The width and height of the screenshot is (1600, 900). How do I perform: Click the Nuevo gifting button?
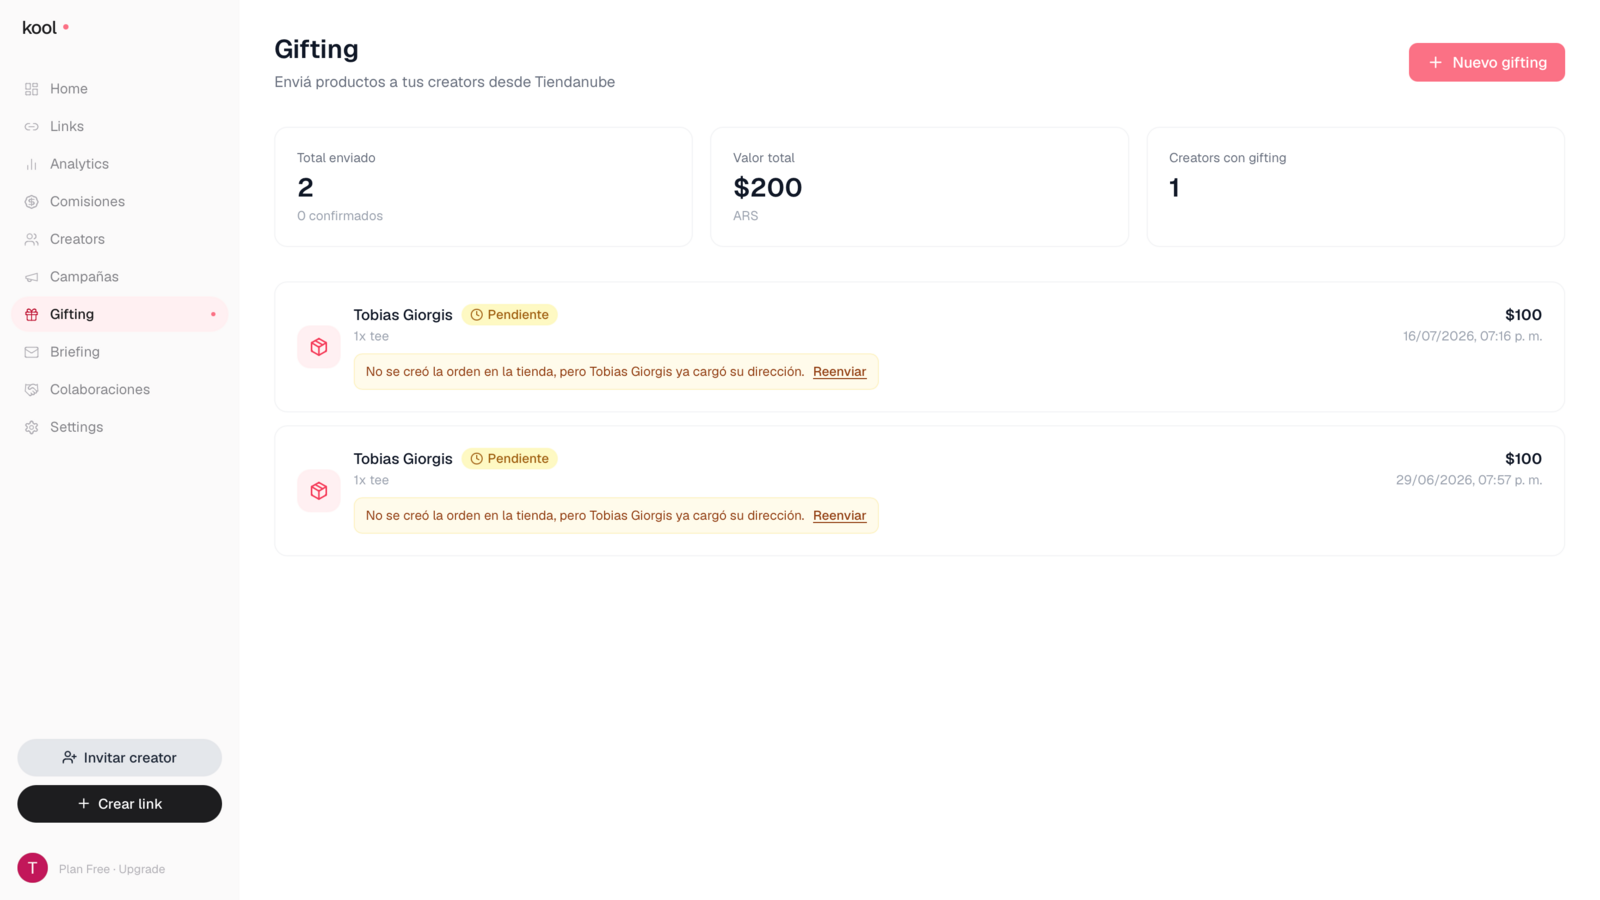tap(1486, 62)
